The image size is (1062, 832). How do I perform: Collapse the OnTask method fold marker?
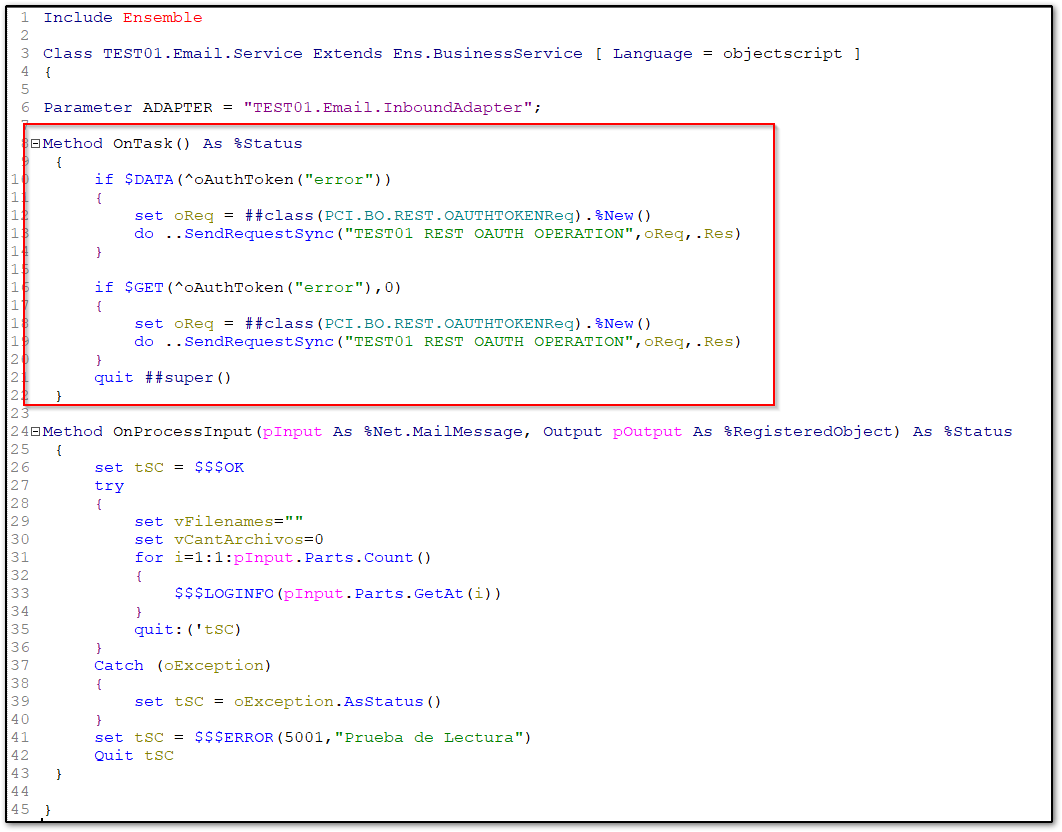35,143
